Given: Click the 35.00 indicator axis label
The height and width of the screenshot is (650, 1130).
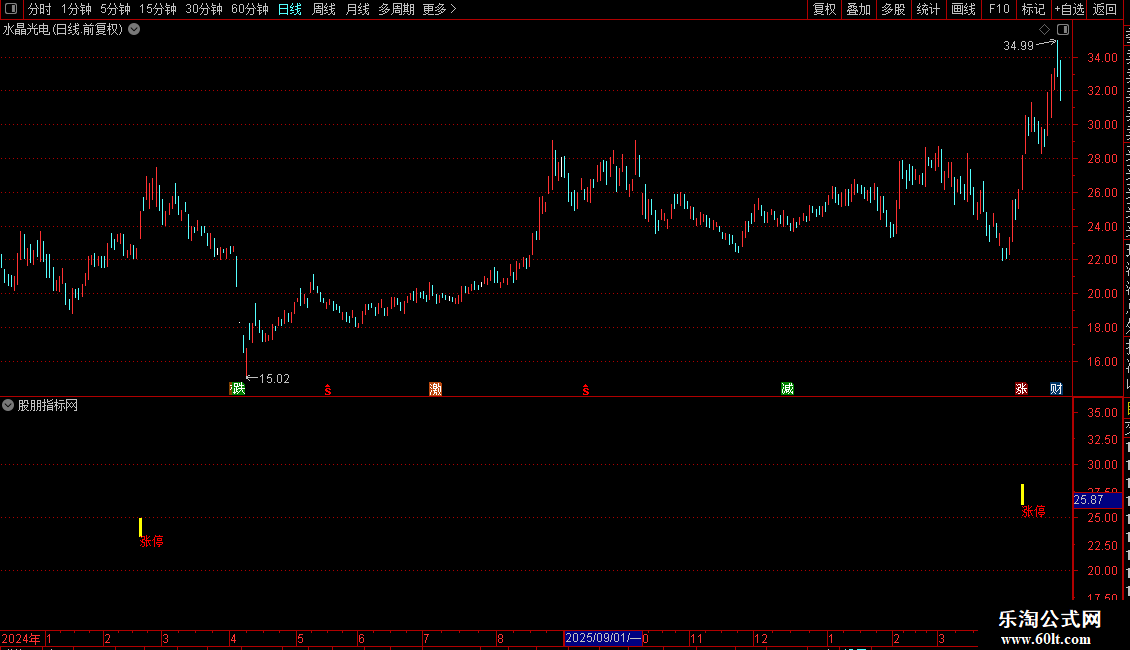Looking at the screenshot, I should 1103,413.
